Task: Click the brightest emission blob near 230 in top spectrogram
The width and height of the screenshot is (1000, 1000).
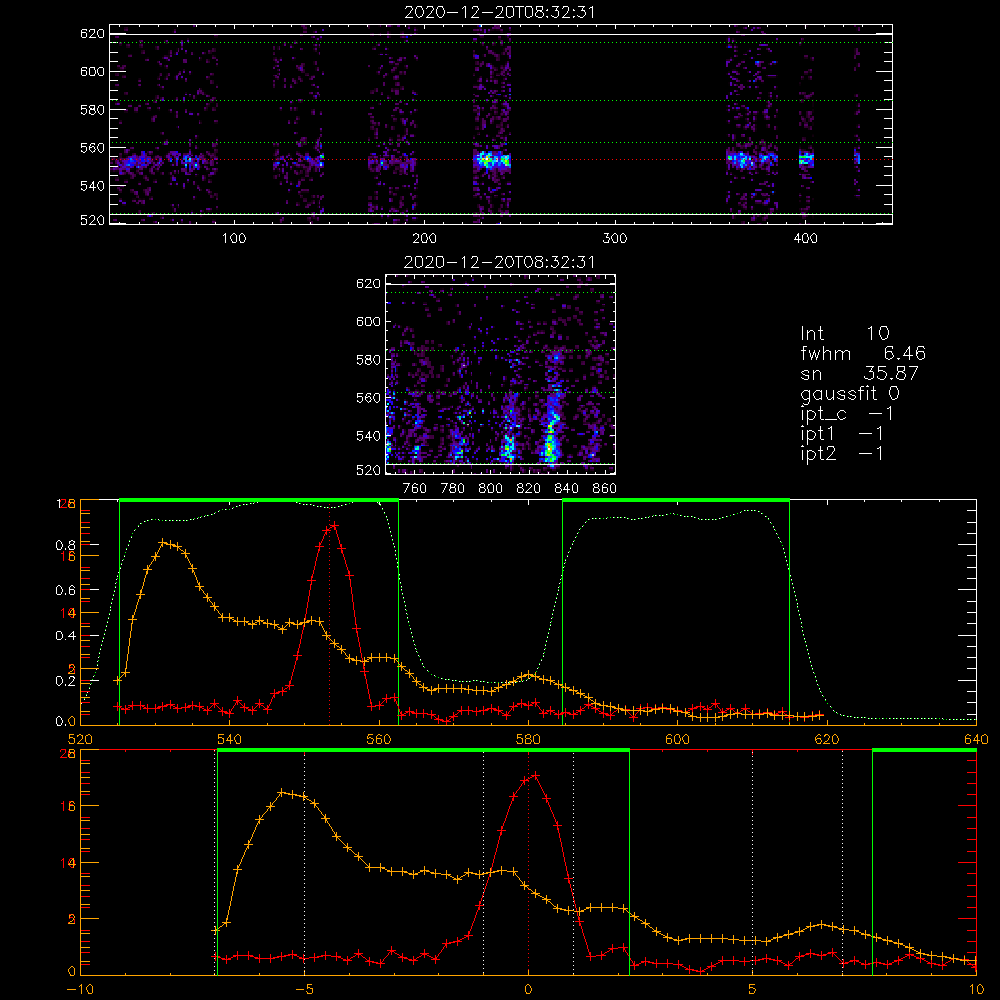Action: 492,160
